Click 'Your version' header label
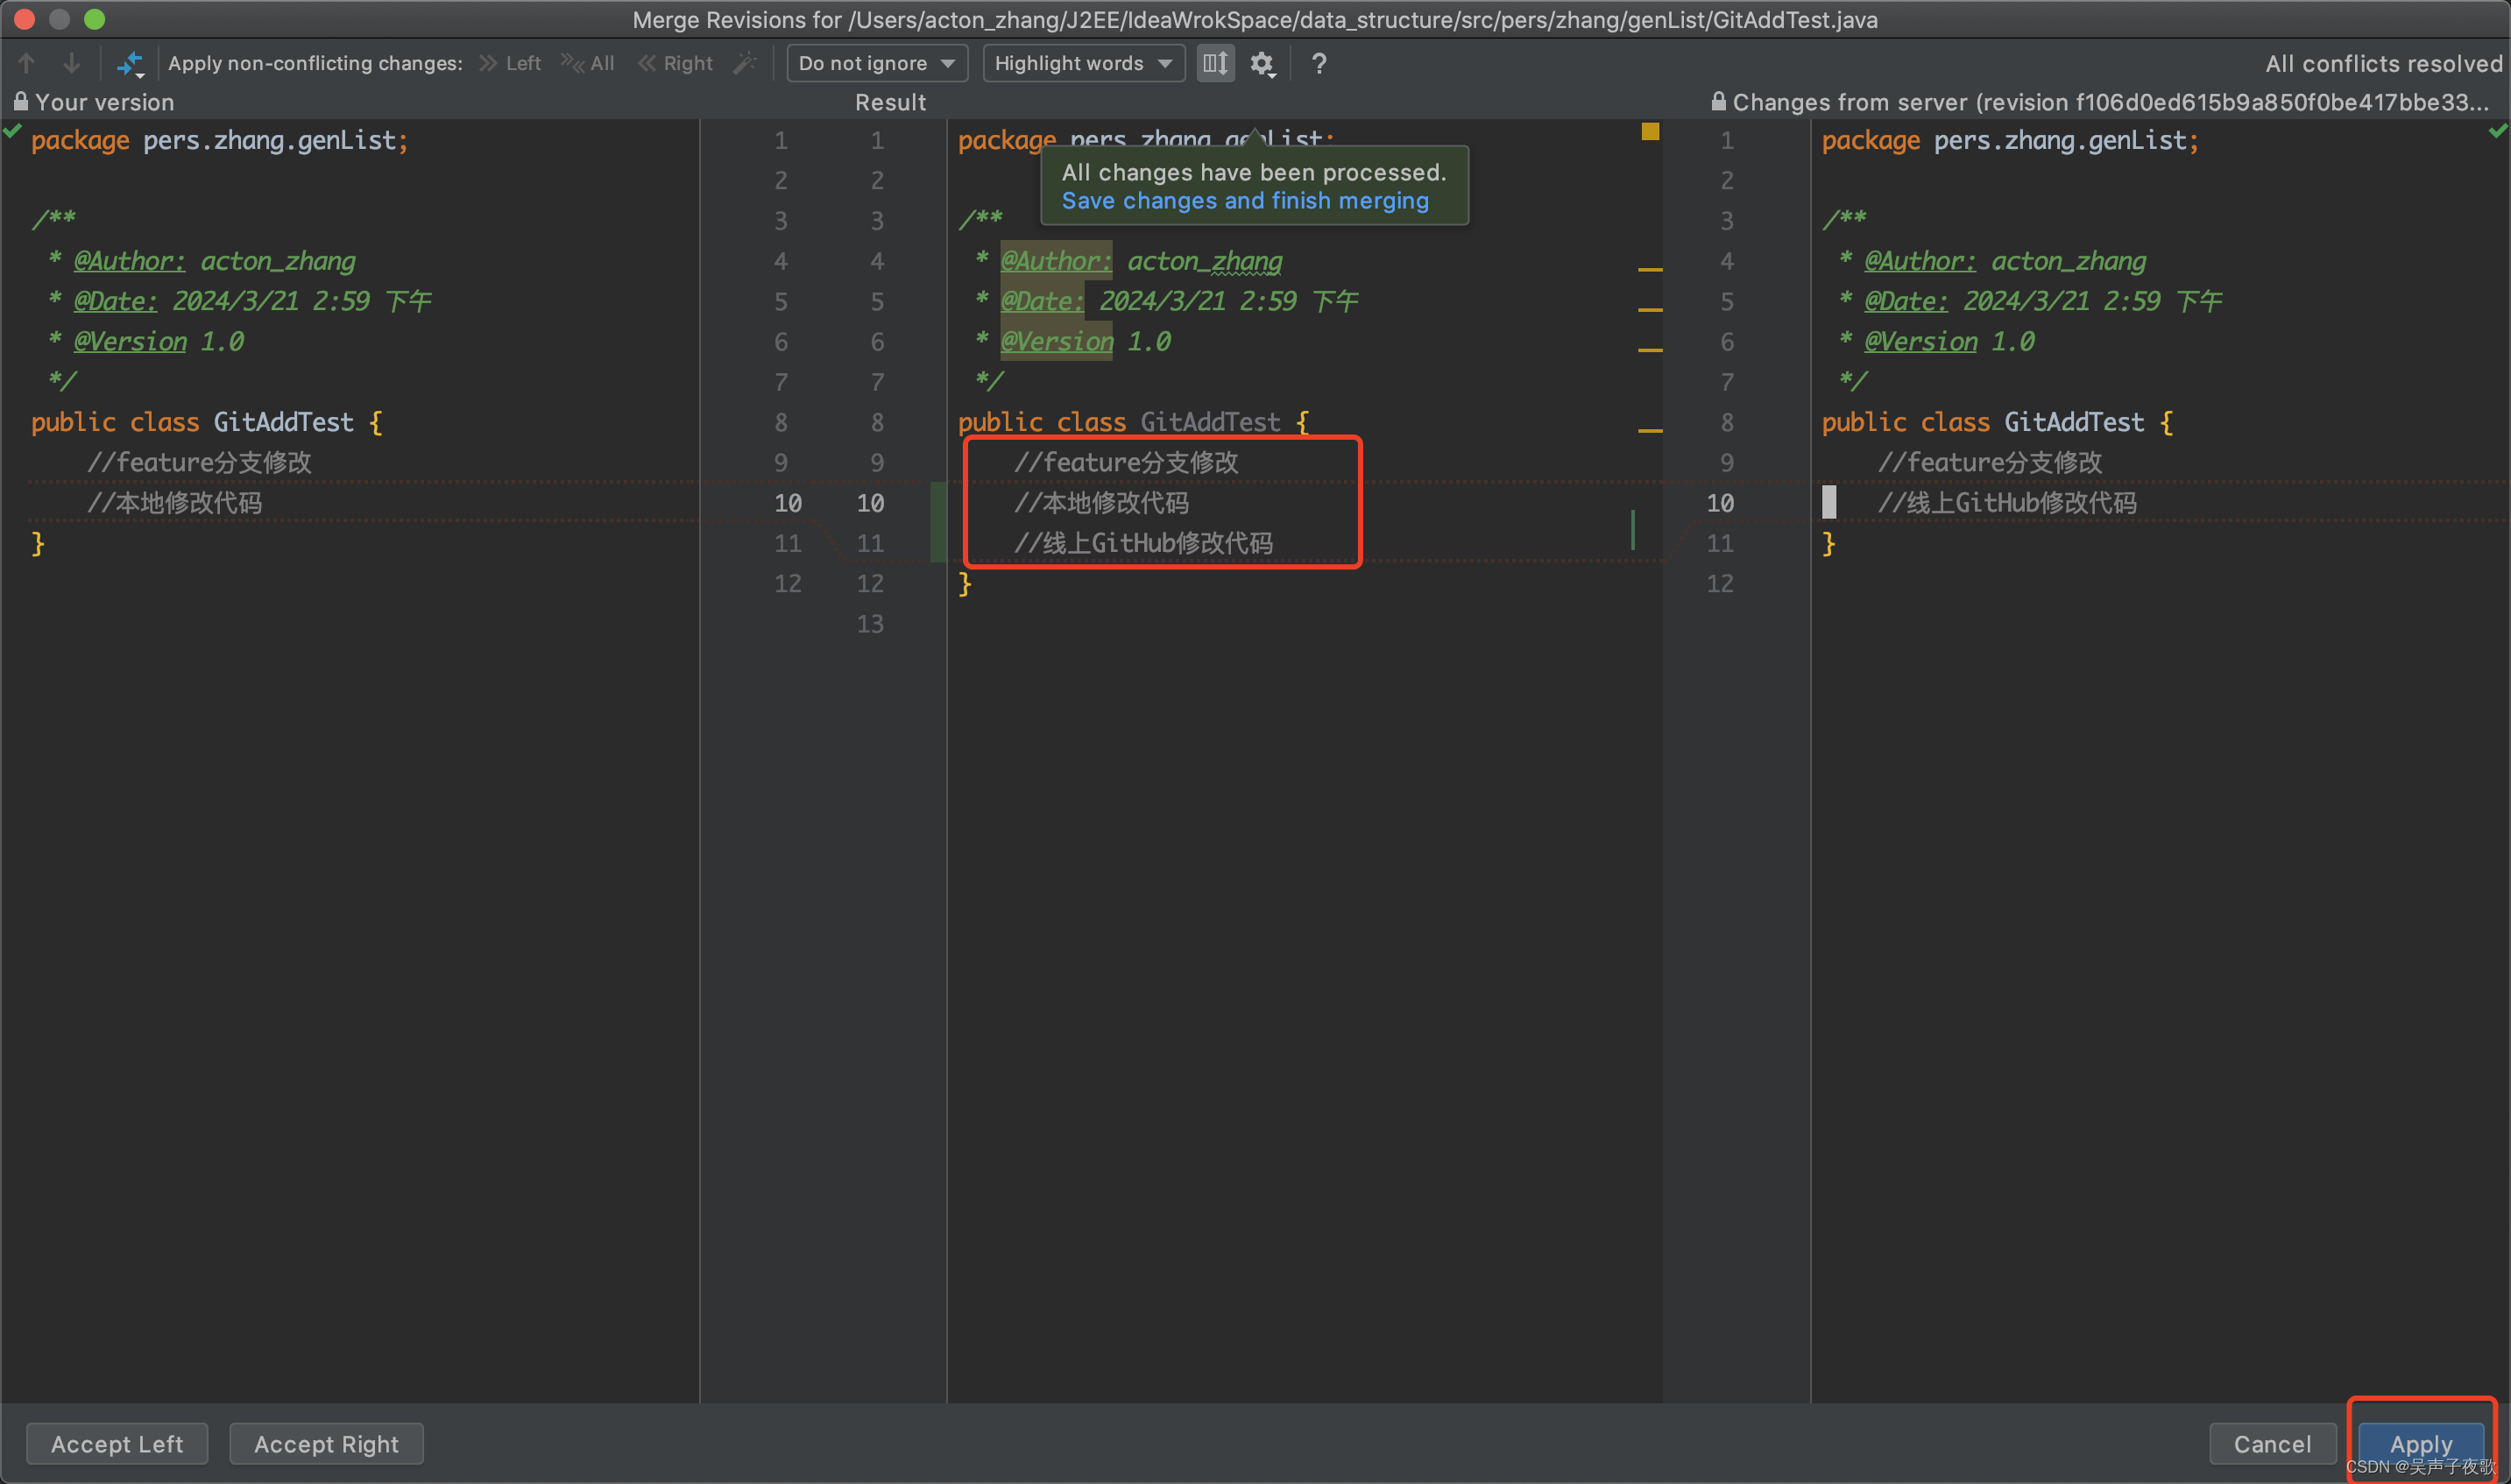This screenshot has height=1484, width=2511. pyautogui.click(x=104, y=102)
